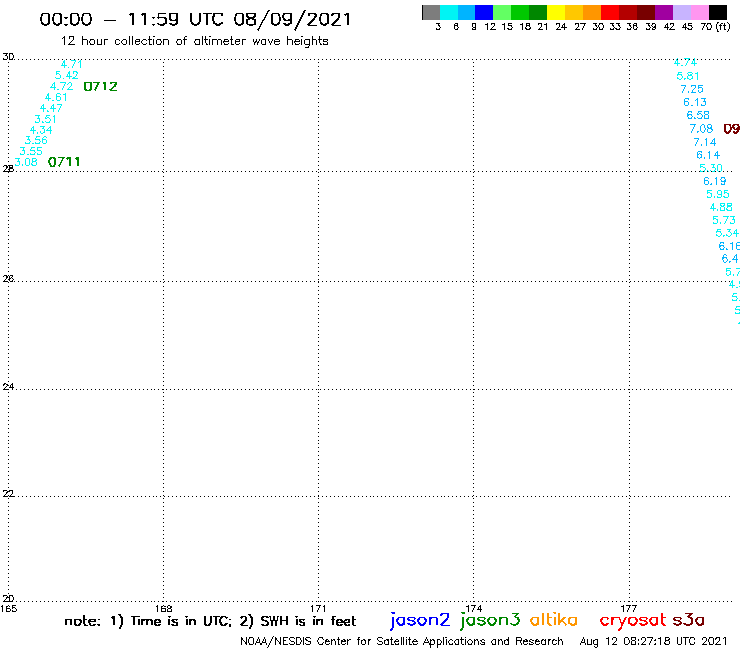Select the cryosat satellite label
This screenshot has height=650, width=740.
[633, 620]
